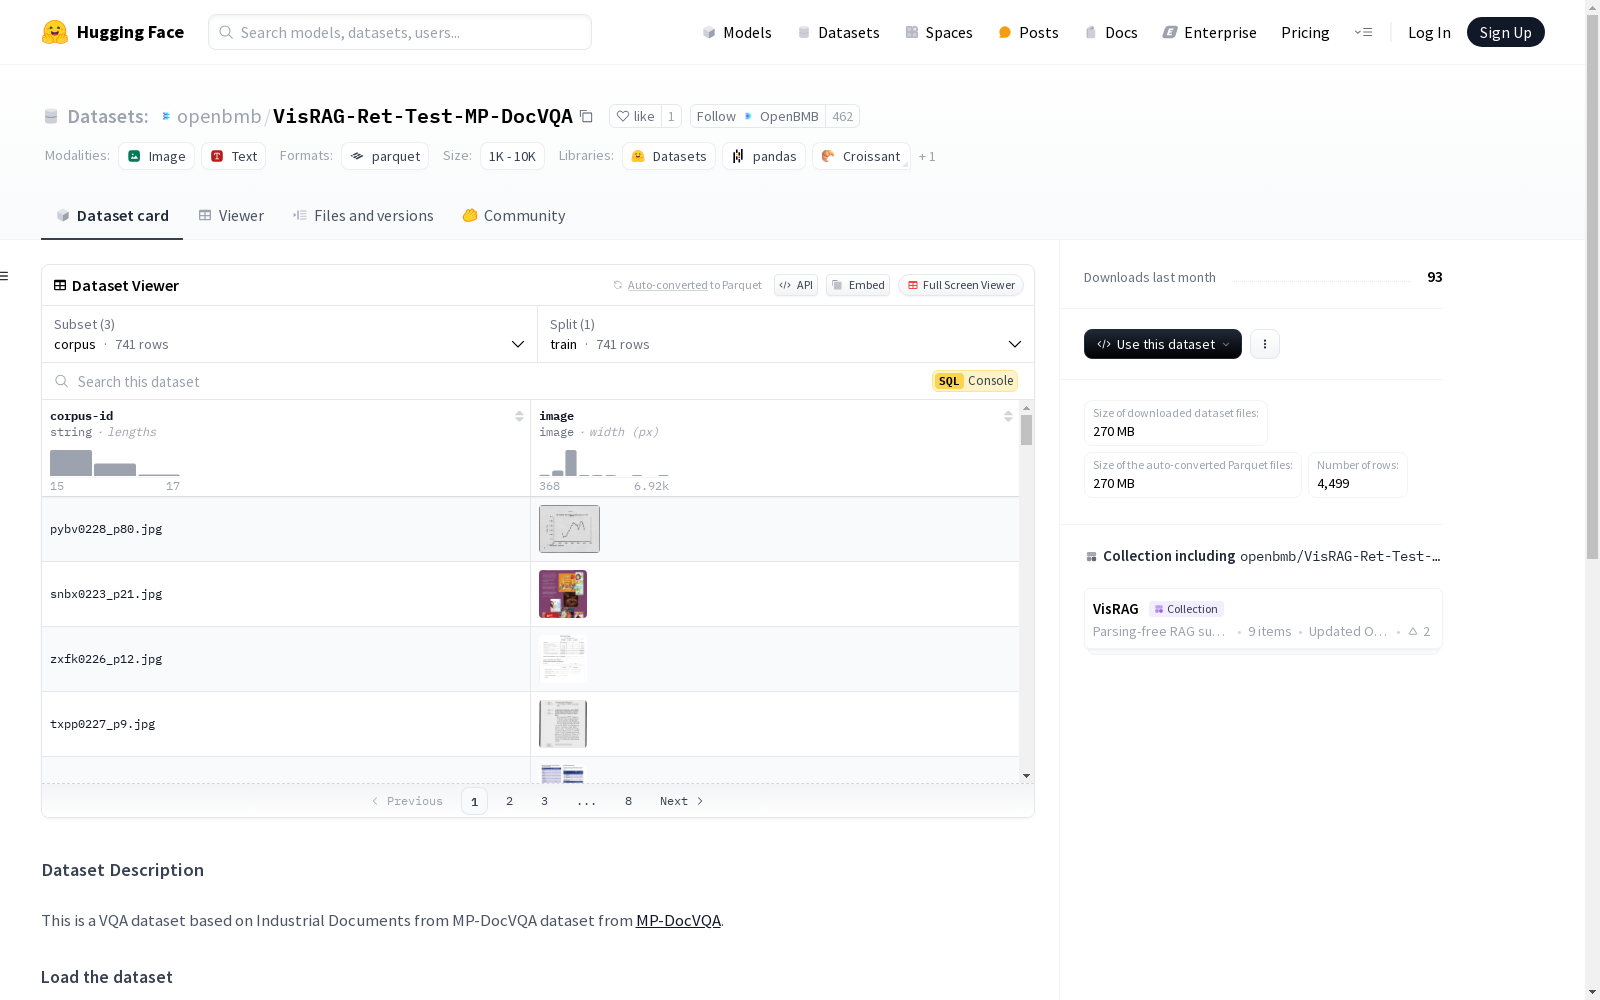Select the pybv0228_p80.jpg corpus-id cell
Viewport: 1600px width, 1000px height.
(286, 529)
